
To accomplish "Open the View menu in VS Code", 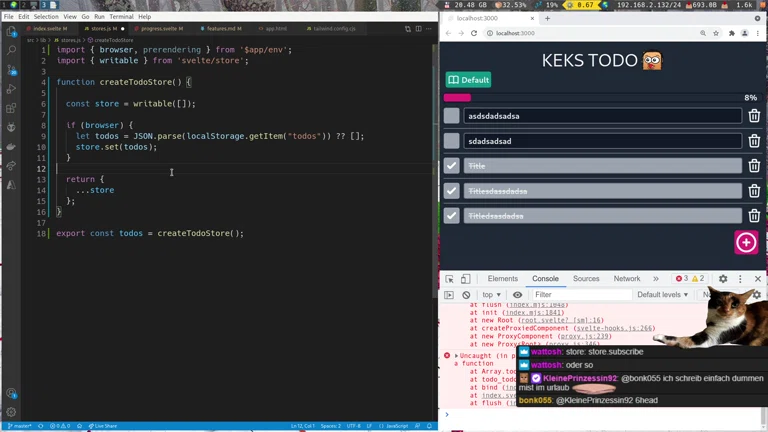I will (x=70, y=17).
